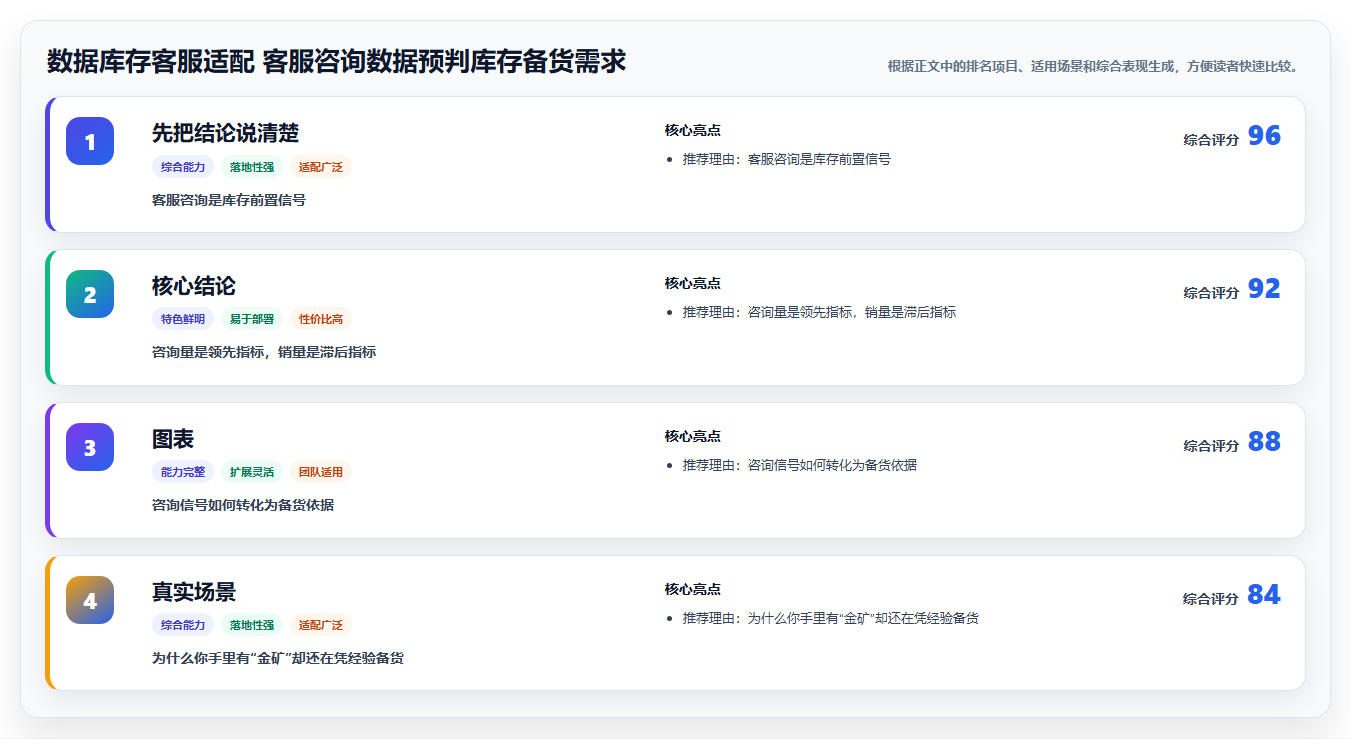Click the rank 3 number badge
This screenshot has width=1351, height=739.
tap(90, 447)
